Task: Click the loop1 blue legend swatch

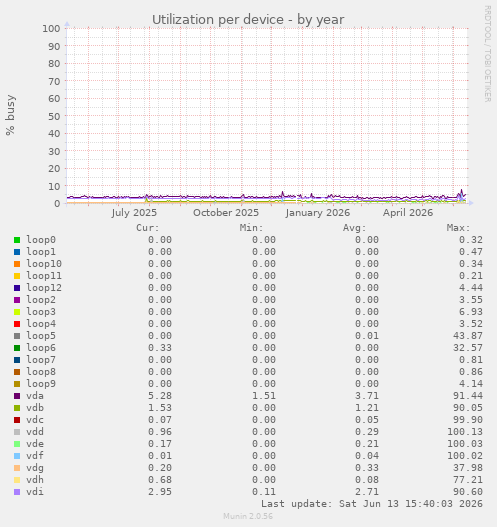Action: click(x=17, y=252)
